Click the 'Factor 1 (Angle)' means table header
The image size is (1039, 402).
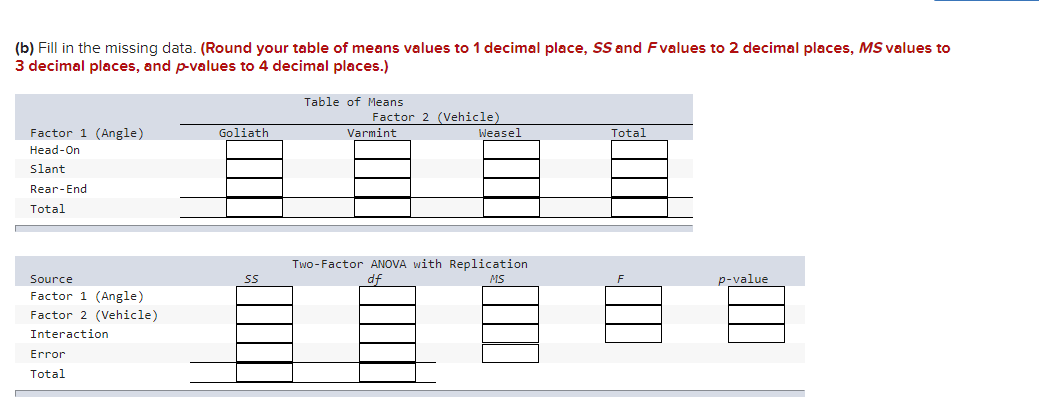tap(87, 133)
